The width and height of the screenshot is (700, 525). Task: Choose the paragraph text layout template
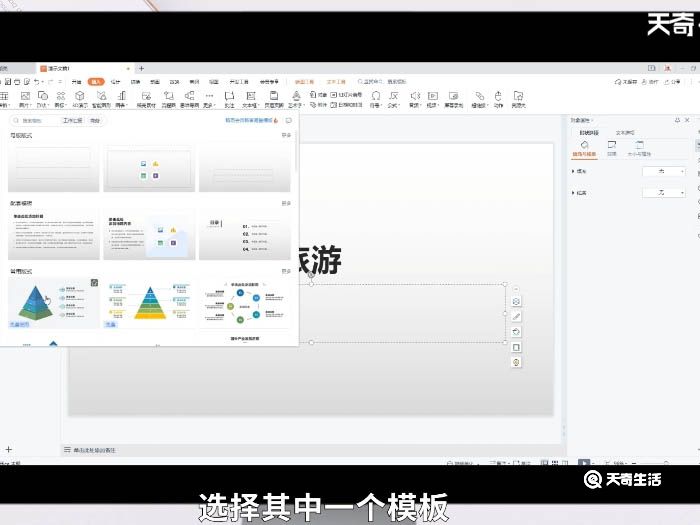(54, 234)
